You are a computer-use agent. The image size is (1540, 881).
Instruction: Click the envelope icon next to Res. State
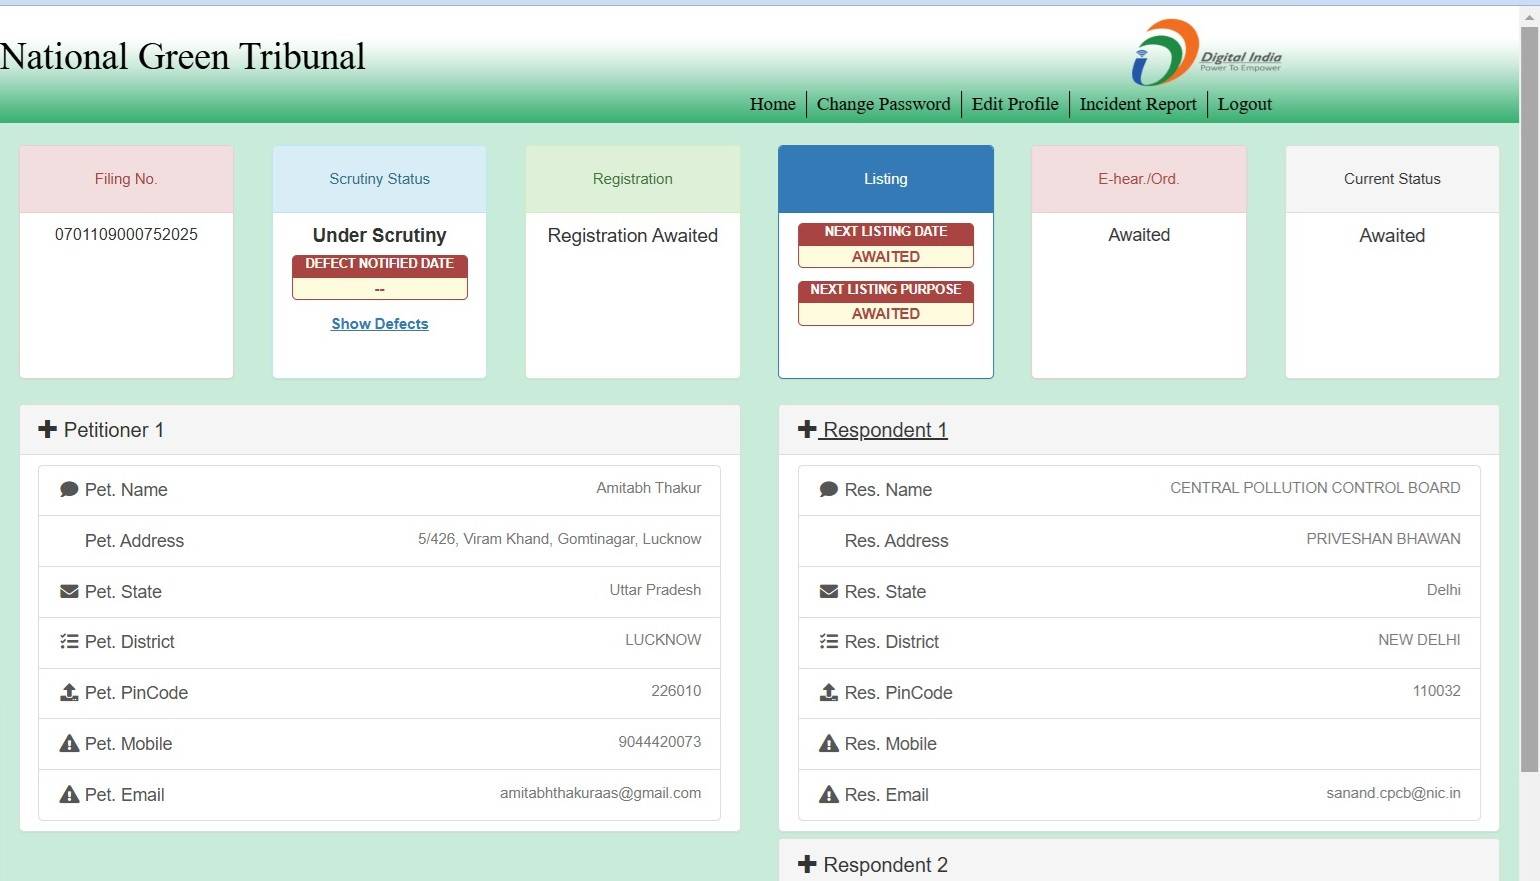[829, 591]
